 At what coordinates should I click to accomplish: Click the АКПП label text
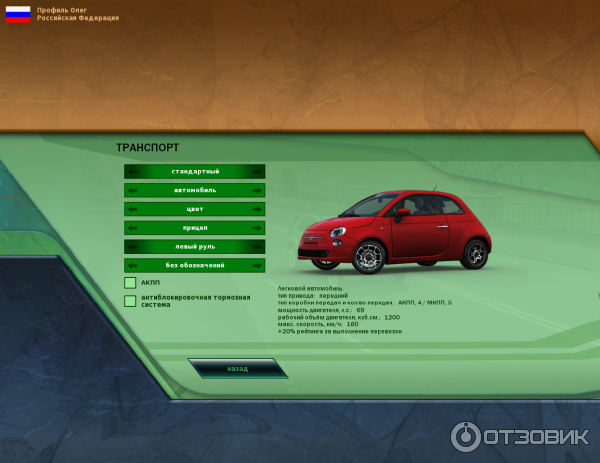[x=151, y=283]
